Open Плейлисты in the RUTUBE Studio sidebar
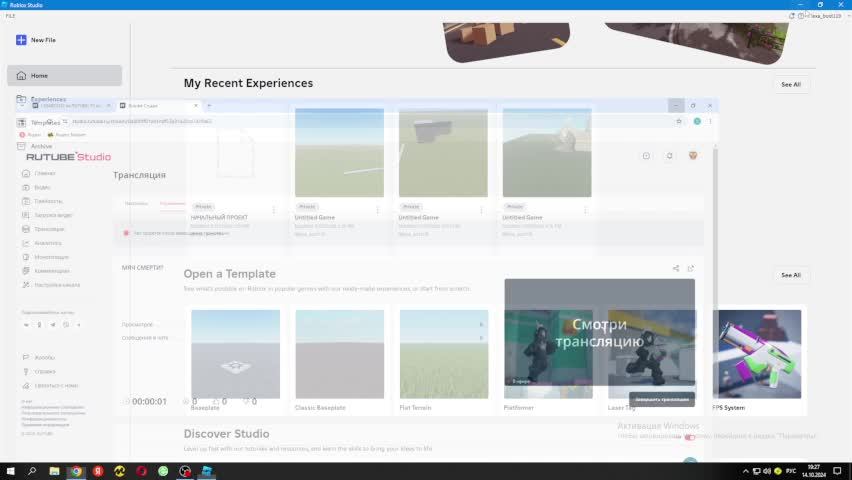Screen dimensions: 852x480 point(48,201)
